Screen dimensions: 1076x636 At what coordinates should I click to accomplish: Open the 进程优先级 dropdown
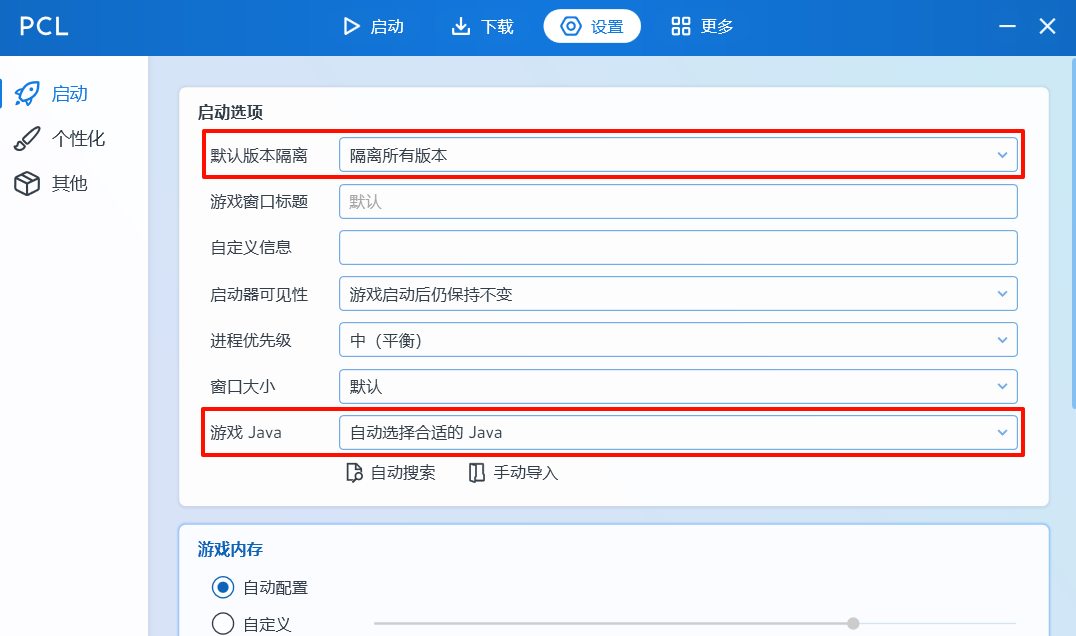(678, 340)
